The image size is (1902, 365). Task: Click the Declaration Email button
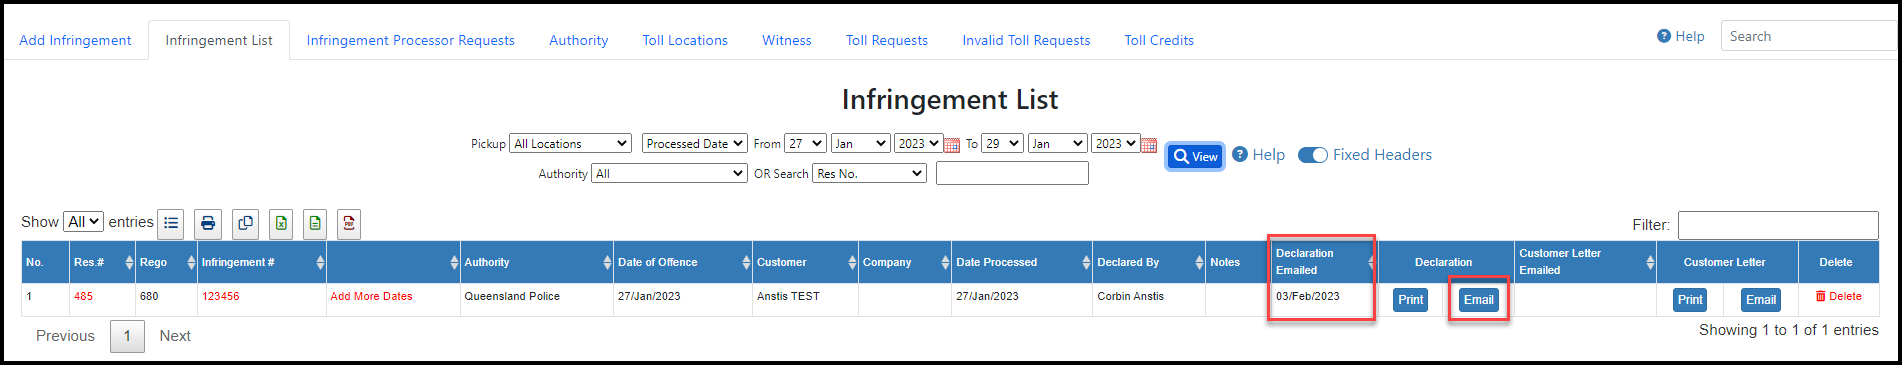pyautogui.click(x=1478, y=300)
